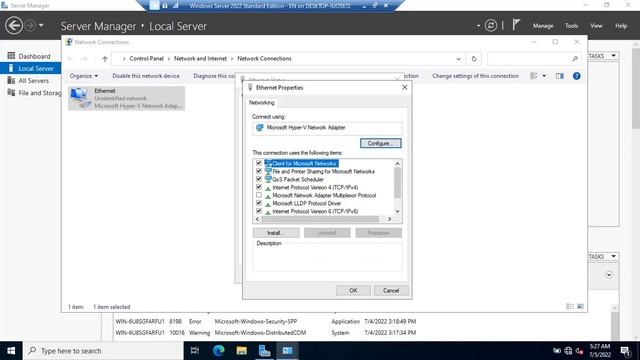Click the Server Manager navigation history dropdown arrow
The image size is (640, 360).
click(x=41, y=26)
